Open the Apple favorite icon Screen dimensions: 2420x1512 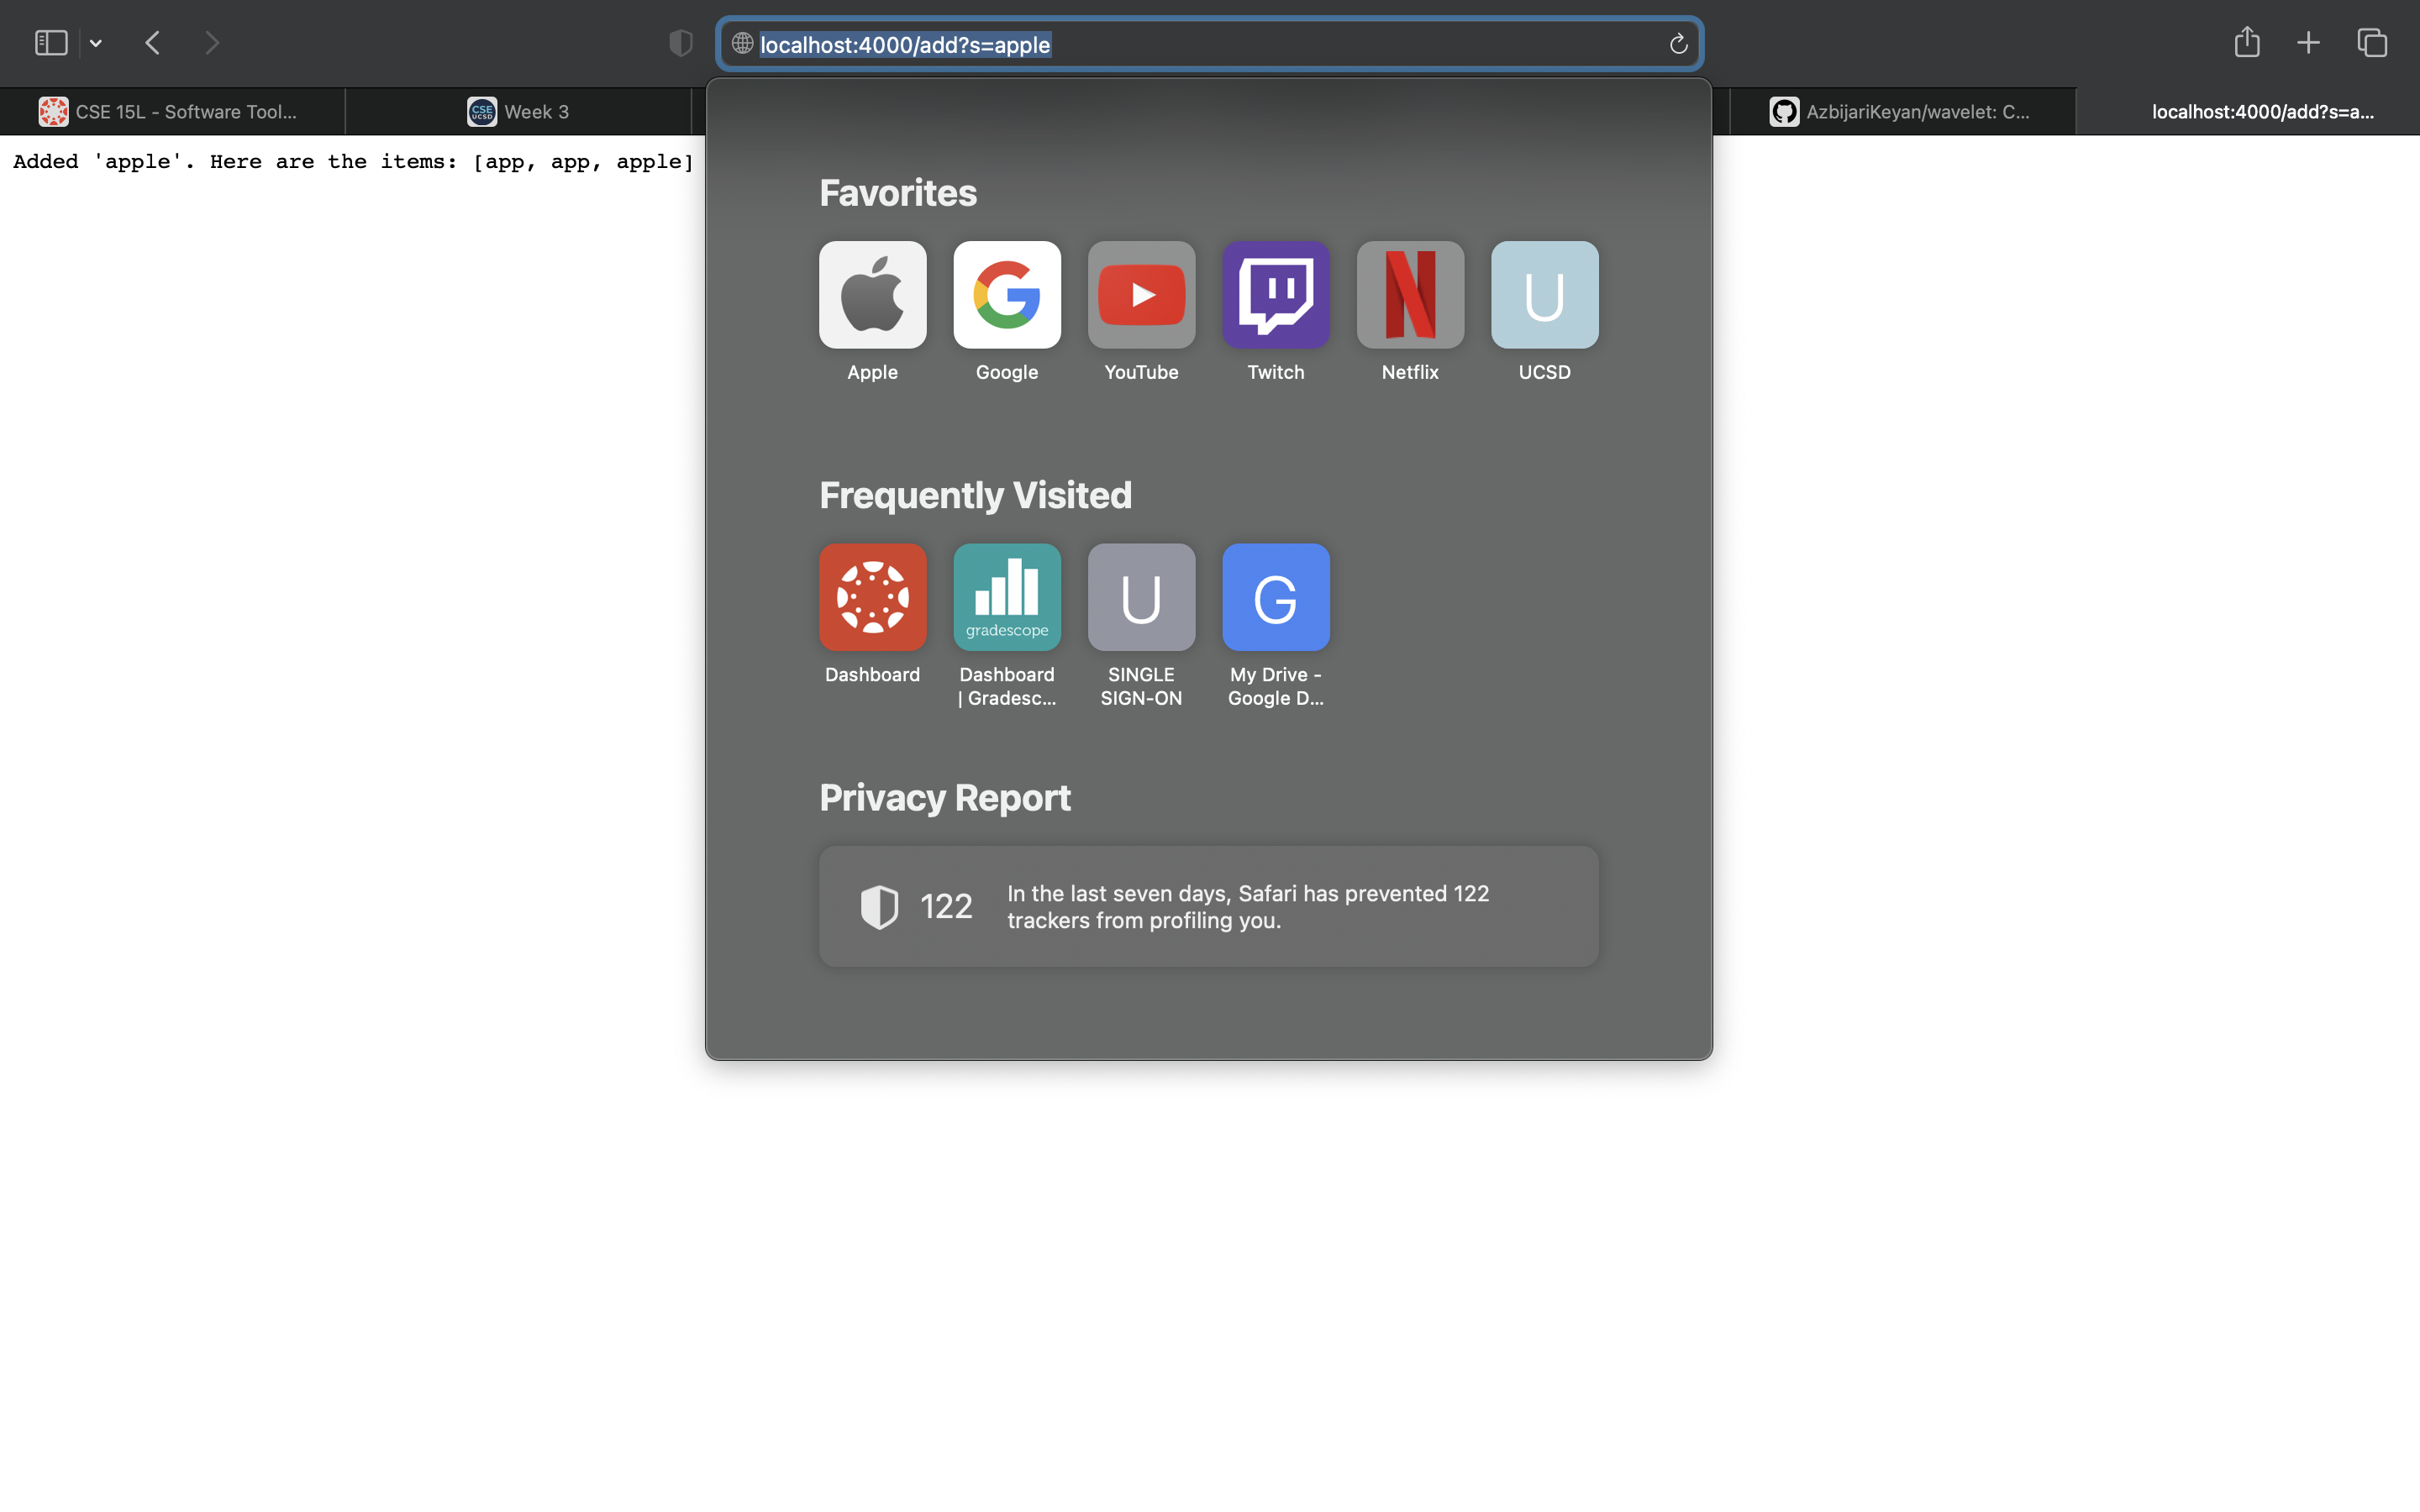coord(872,295)
